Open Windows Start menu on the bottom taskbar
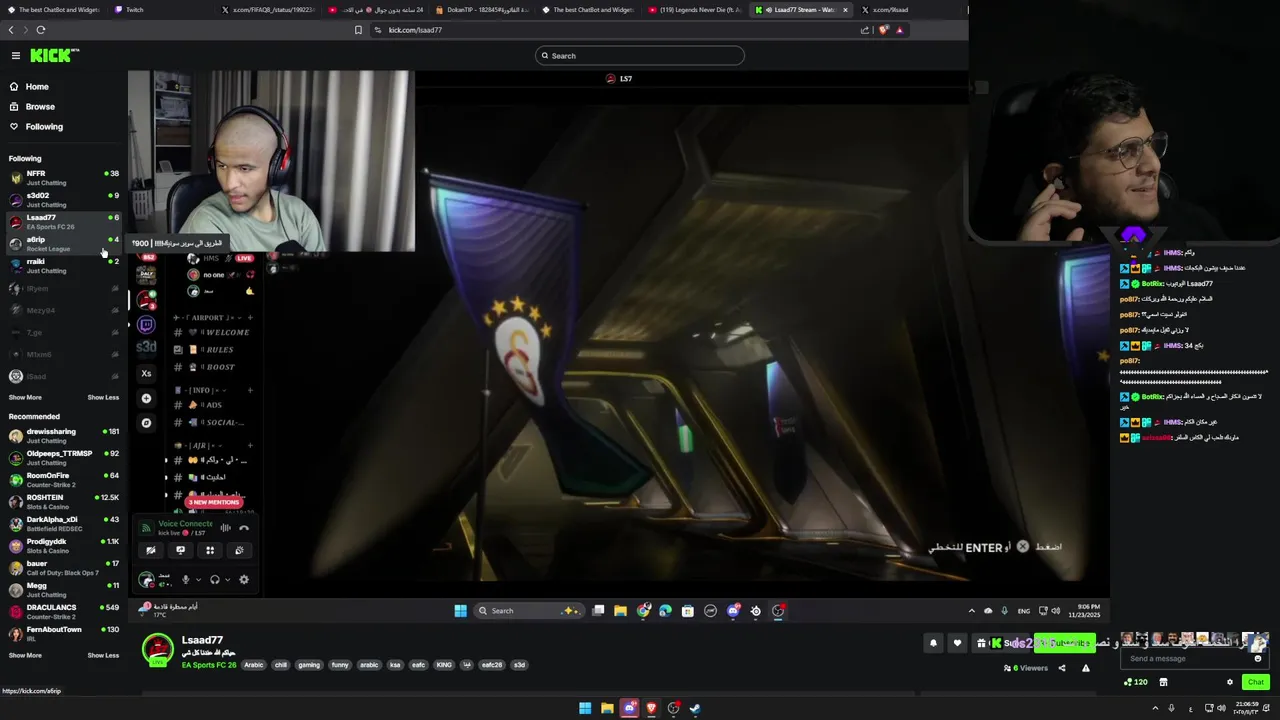 pos(585,709)
